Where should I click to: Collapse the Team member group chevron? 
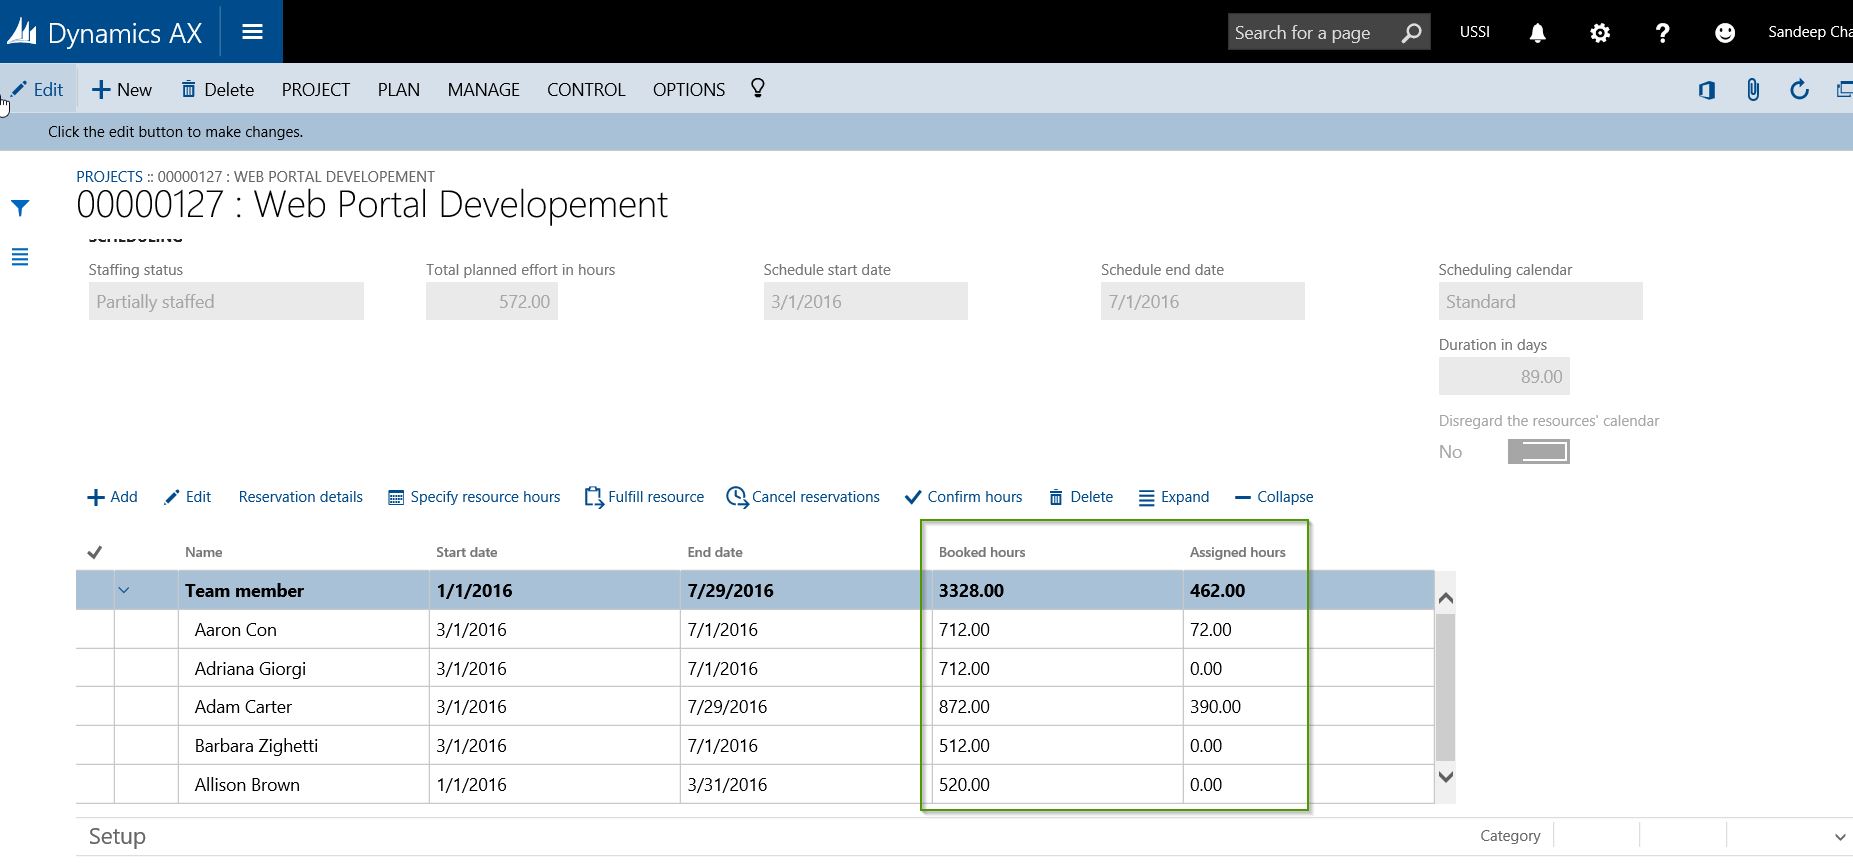(124, 590)
